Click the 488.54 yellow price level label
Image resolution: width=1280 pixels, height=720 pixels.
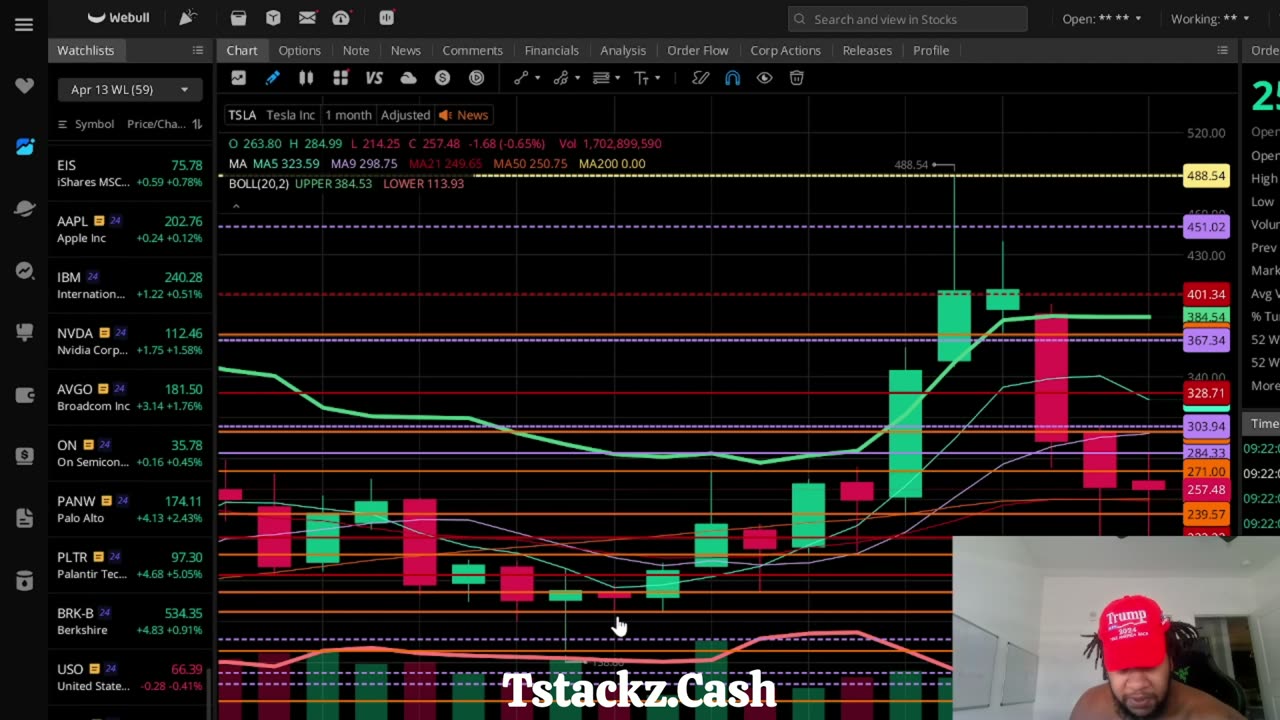pyautogui.click(x=1205, y=176)
